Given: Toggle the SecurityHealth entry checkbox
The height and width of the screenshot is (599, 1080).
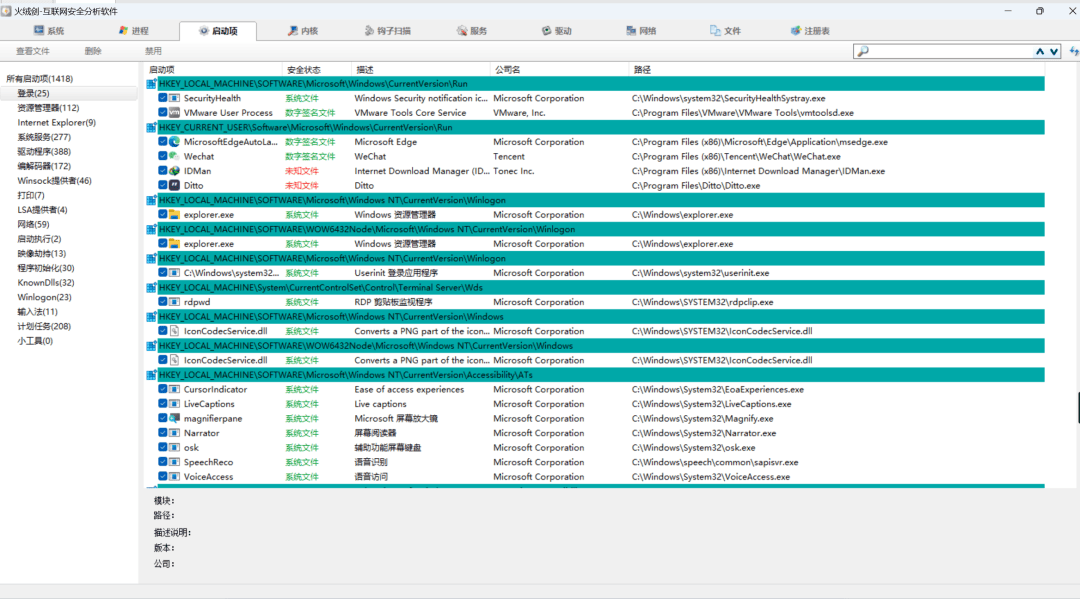Looking at the screenshot, I should (x=163, y=98).
